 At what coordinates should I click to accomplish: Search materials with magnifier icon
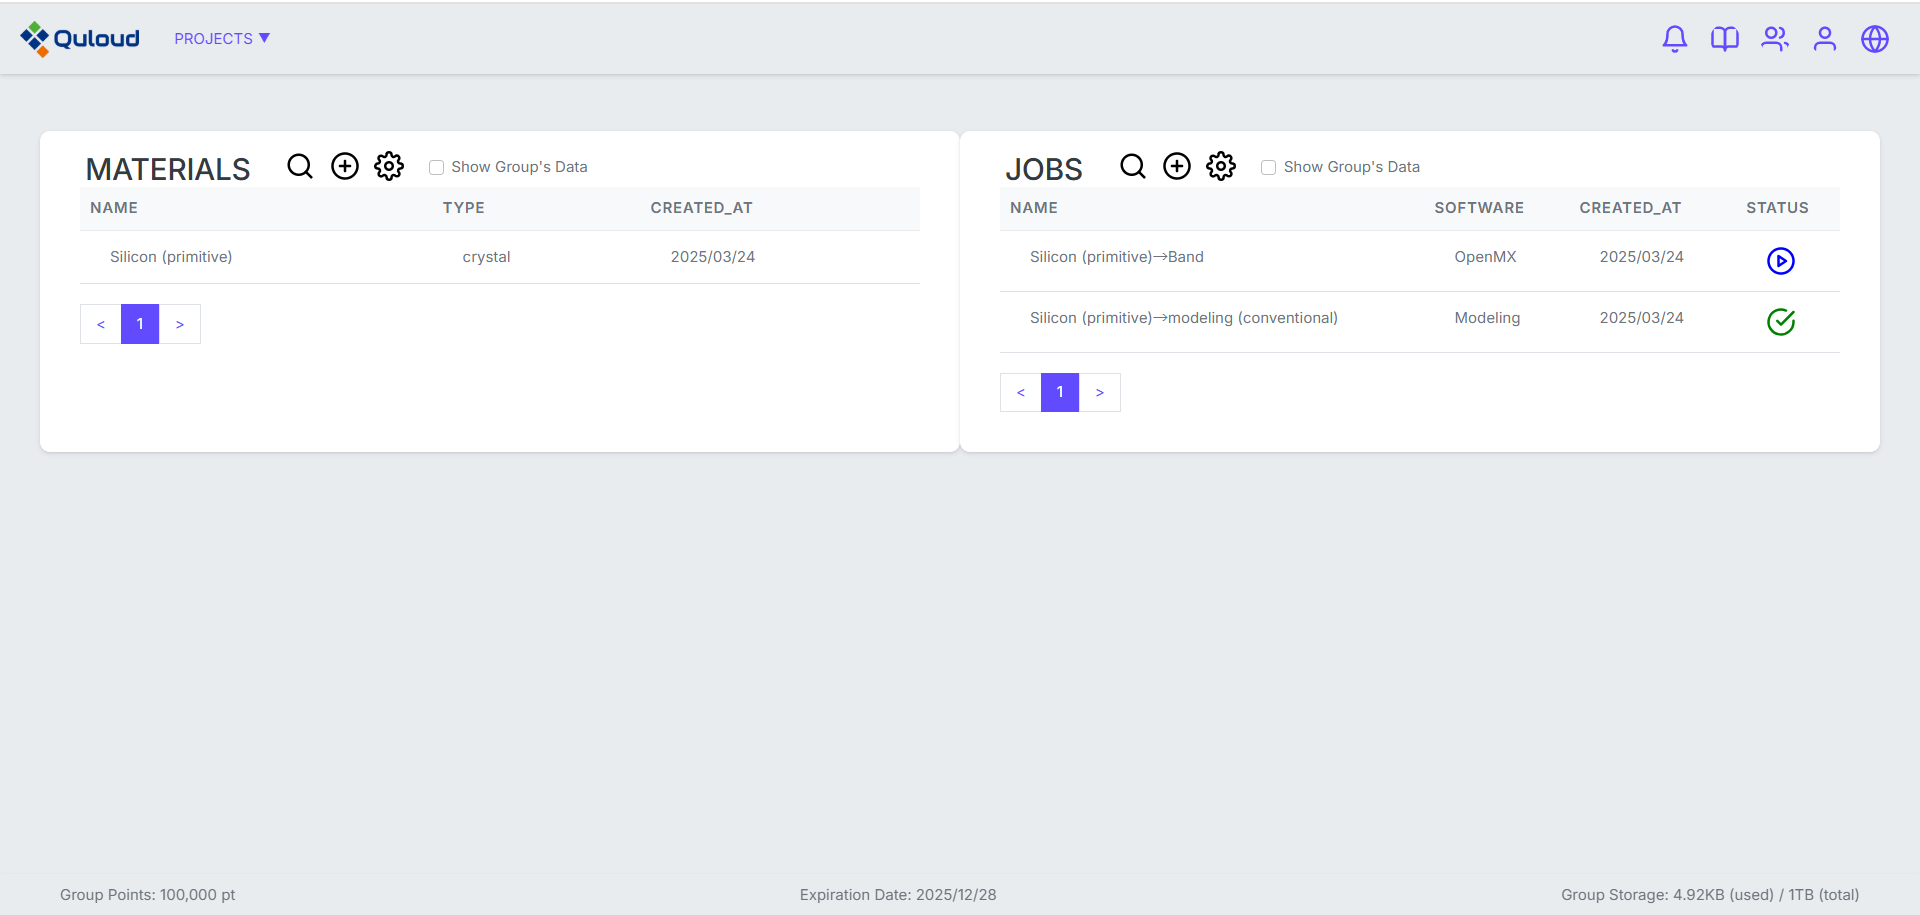[x=300, y=166]
